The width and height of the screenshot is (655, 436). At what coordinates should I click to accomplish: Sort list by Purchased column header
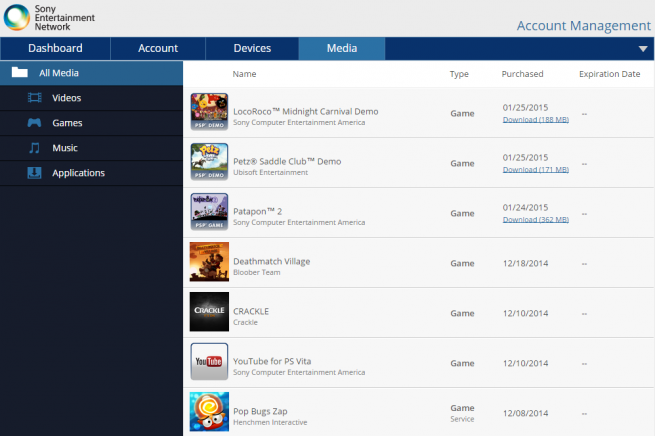[522, 74]
